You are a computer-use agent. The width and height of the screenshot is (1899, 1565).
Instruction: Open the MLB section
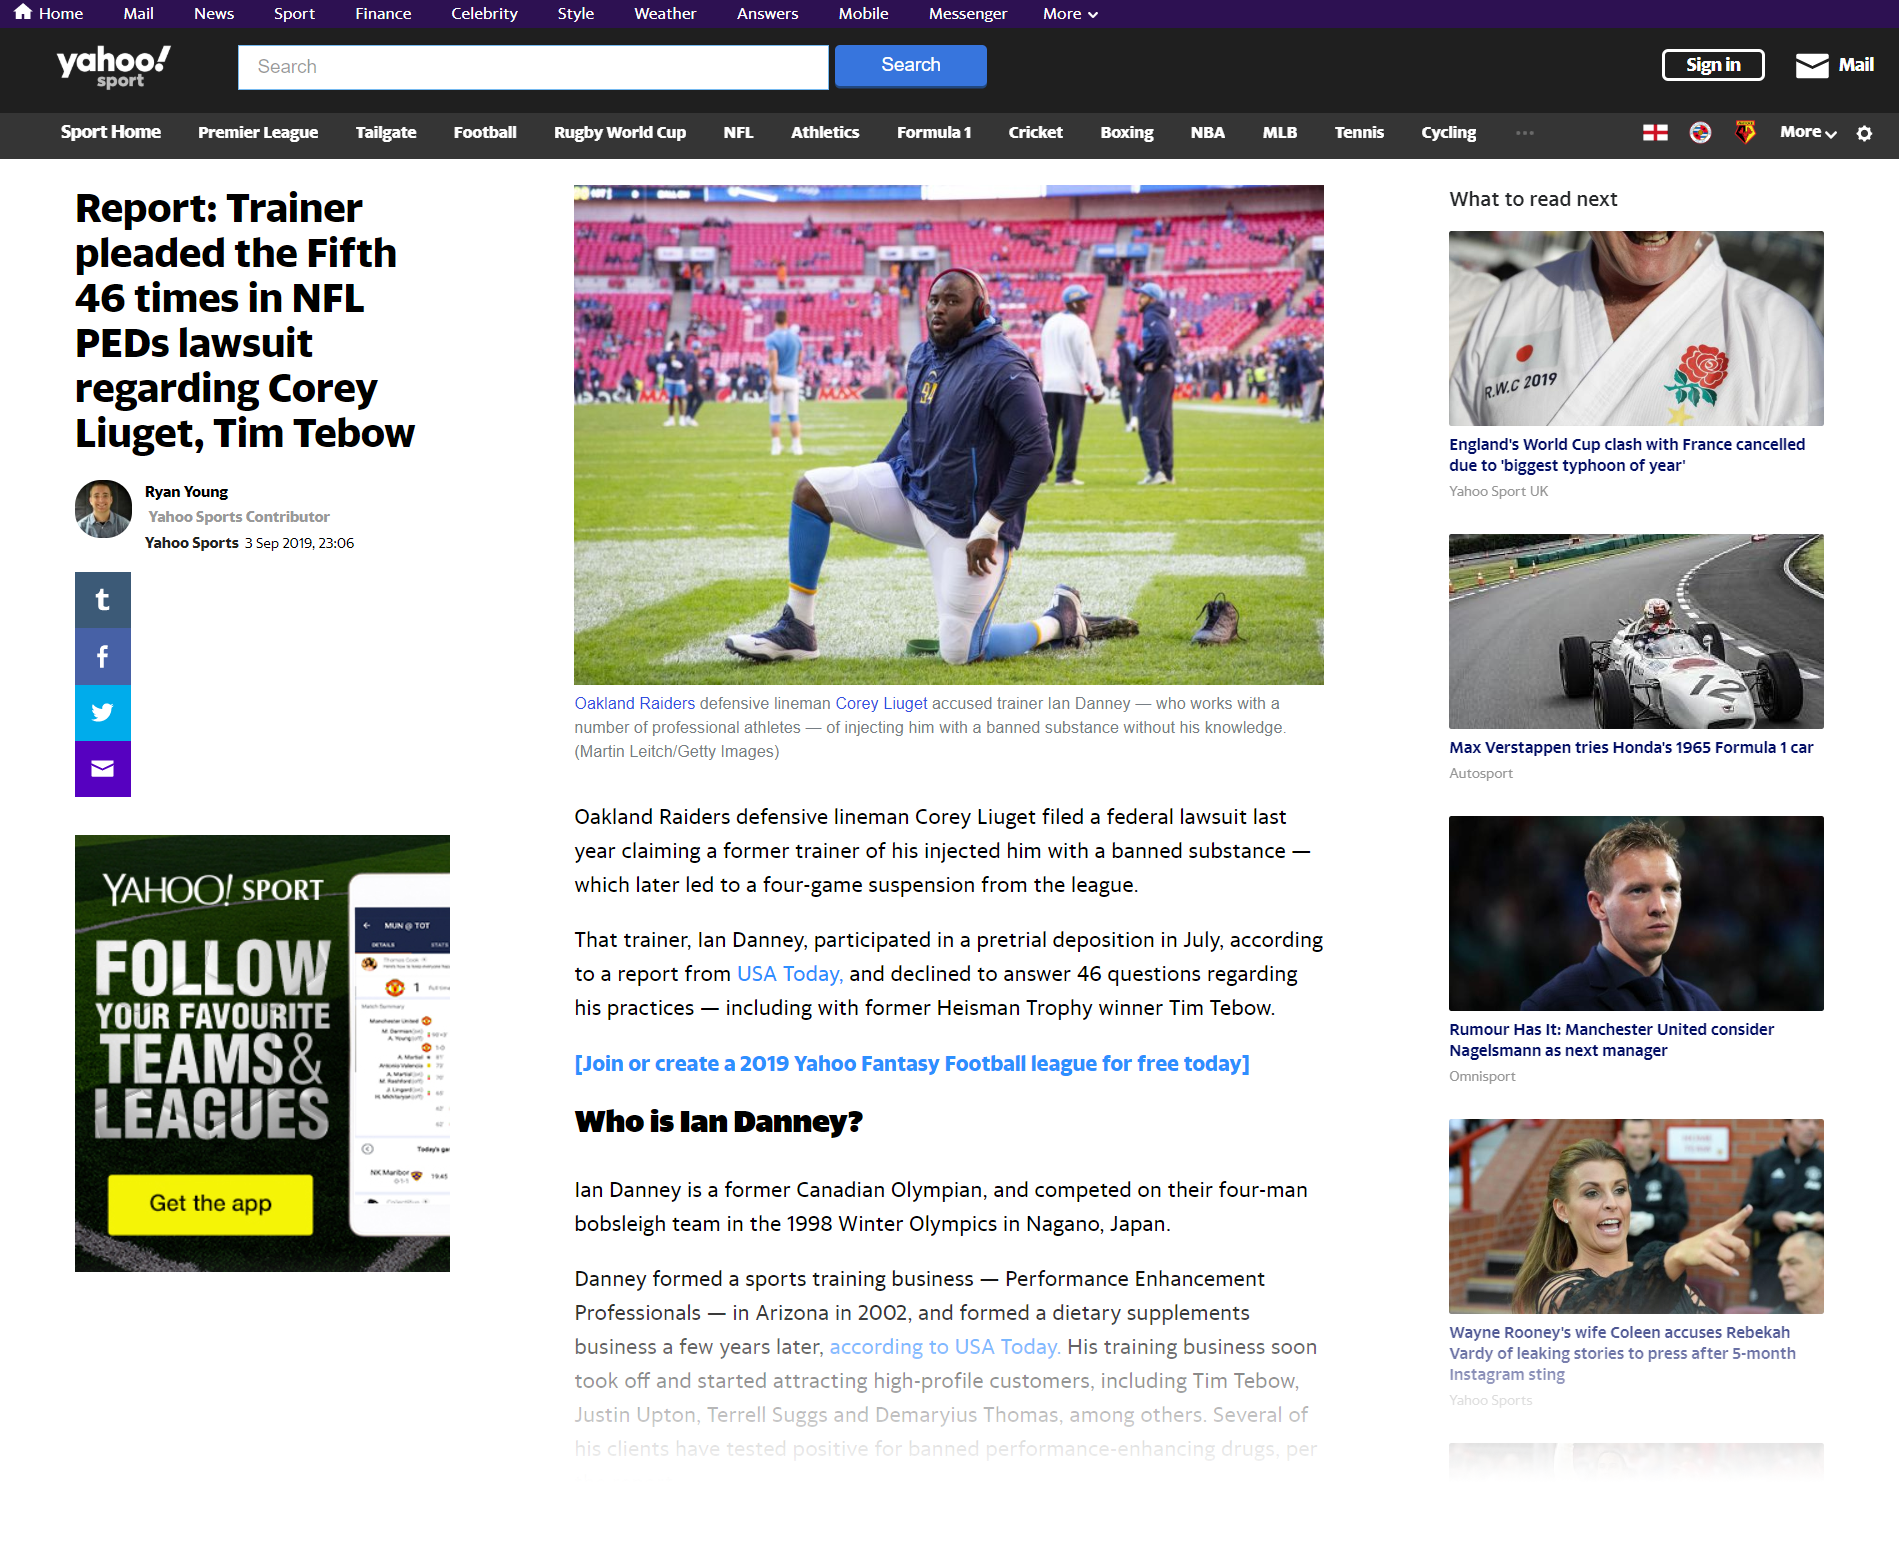click(1279, 132)
